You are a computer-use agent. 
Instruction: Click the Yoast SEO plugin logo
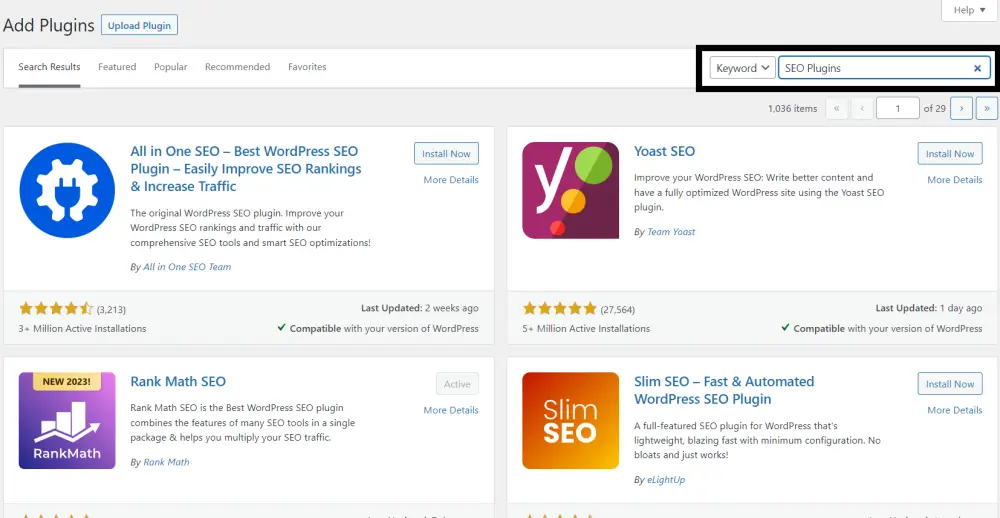point(570,190)
